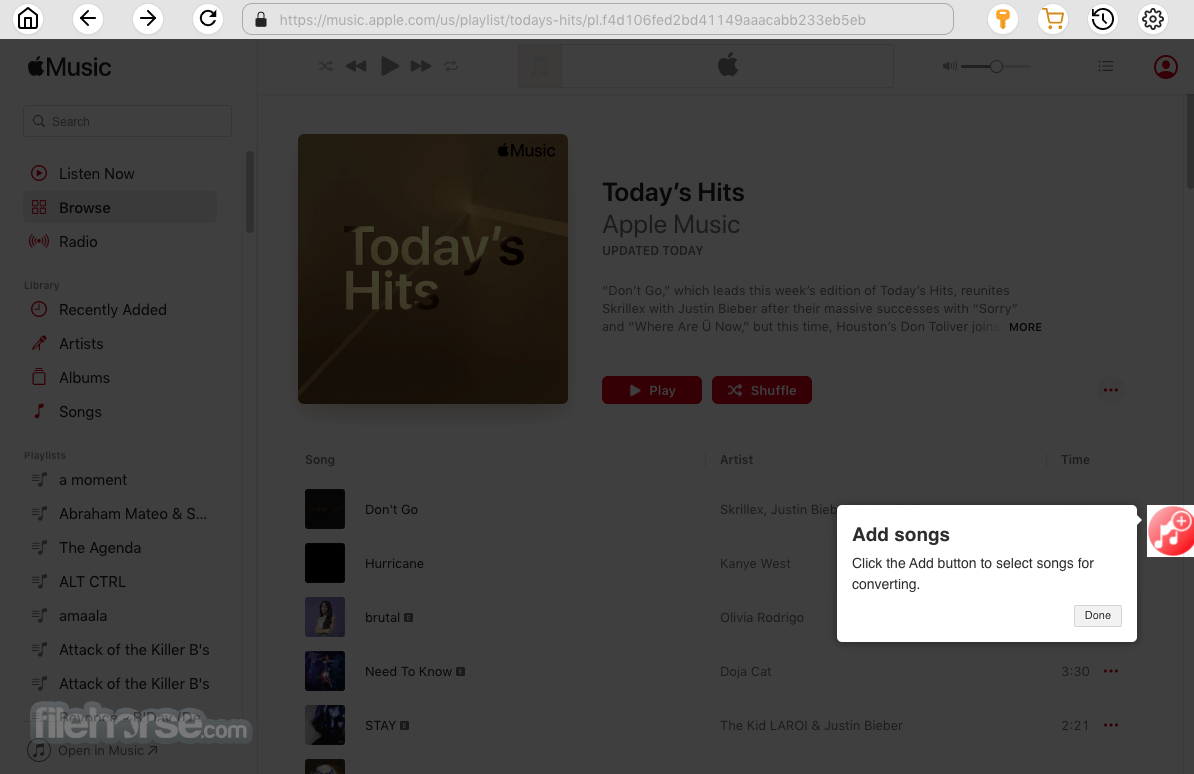Select the song title brutal
This screenshot has width=1194, height=774.
coord(382,618)
